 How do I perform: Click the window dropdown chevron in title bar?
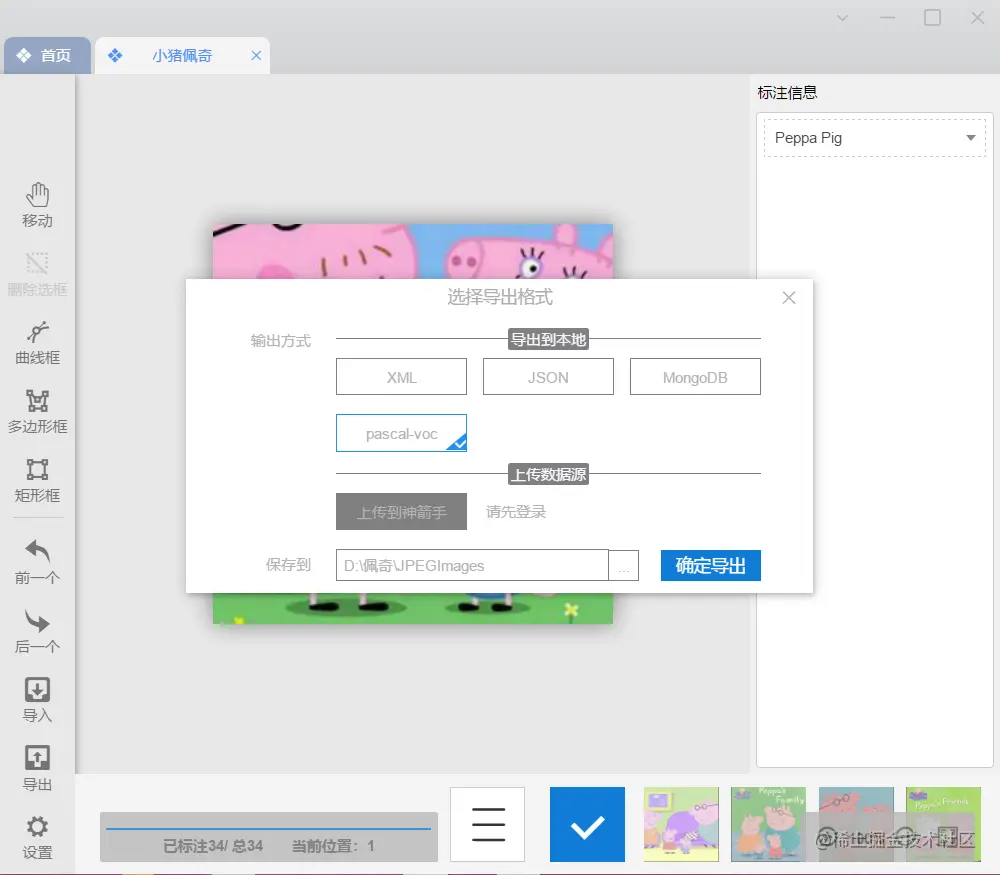coord(842,18)
